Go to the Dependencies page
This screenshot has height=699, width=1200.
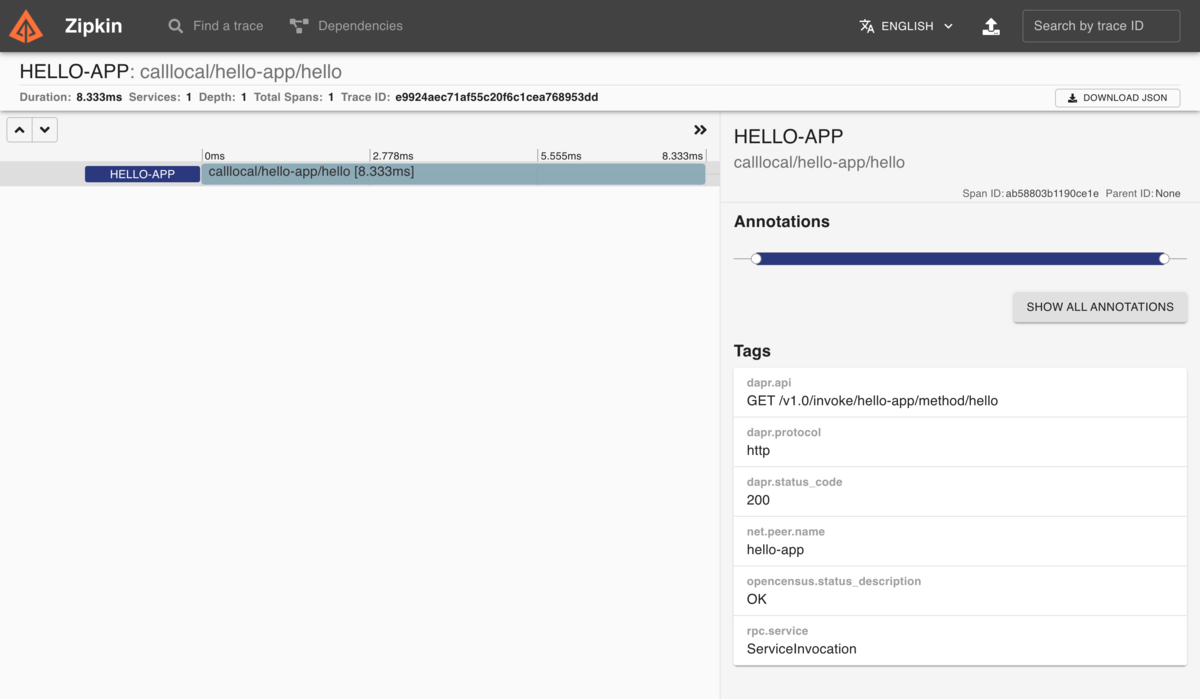360,26
